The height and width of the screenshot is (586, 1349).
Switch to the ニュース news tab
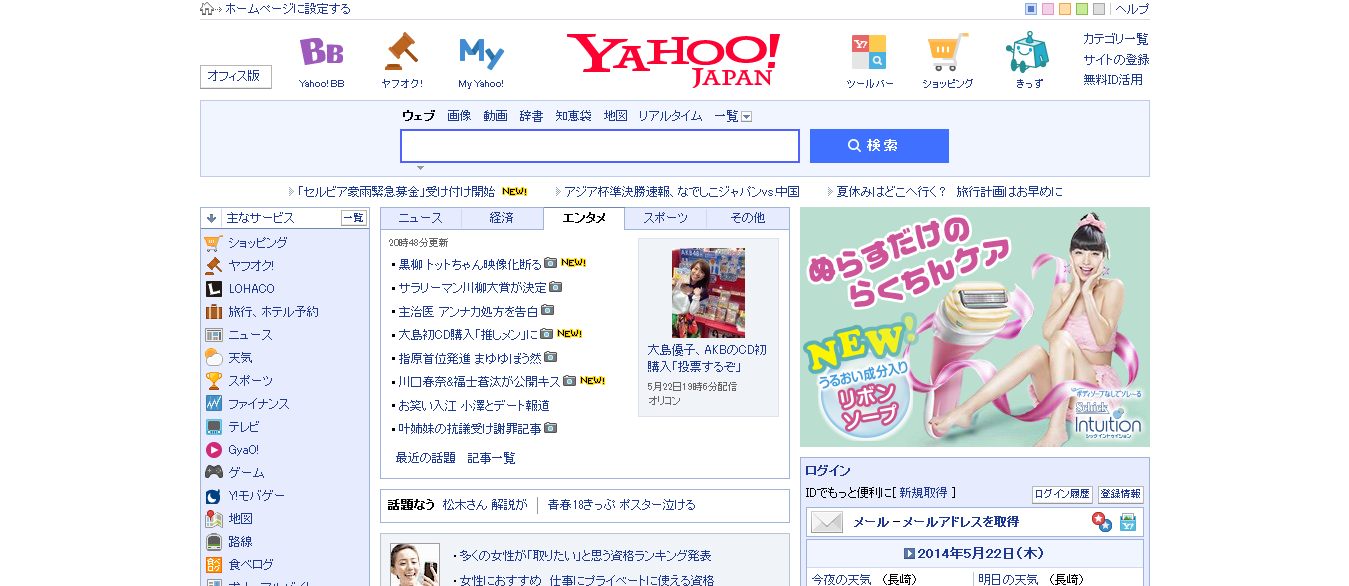point(420,218)
